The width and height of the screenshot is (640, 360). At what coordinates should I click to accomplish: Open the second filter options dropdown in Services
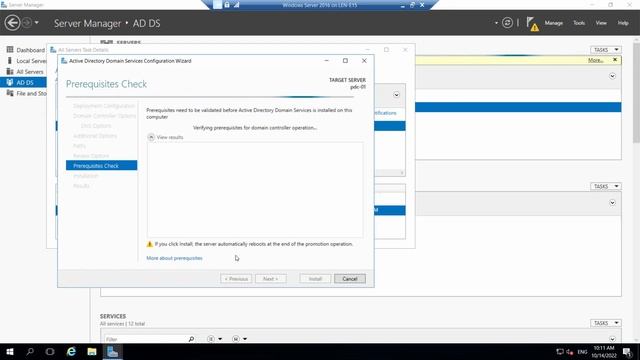[240, 339]
